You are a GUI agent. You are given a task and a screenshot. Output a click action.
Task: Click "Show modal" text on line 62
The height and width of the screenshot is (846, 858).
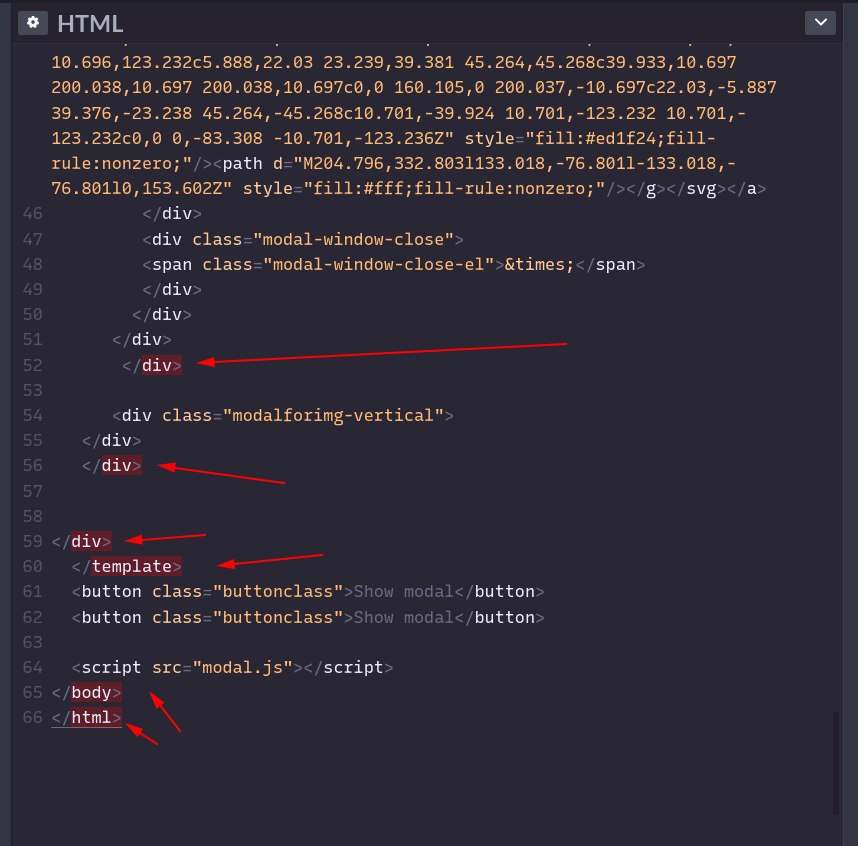pyautogui.click(x=404, y=617)
